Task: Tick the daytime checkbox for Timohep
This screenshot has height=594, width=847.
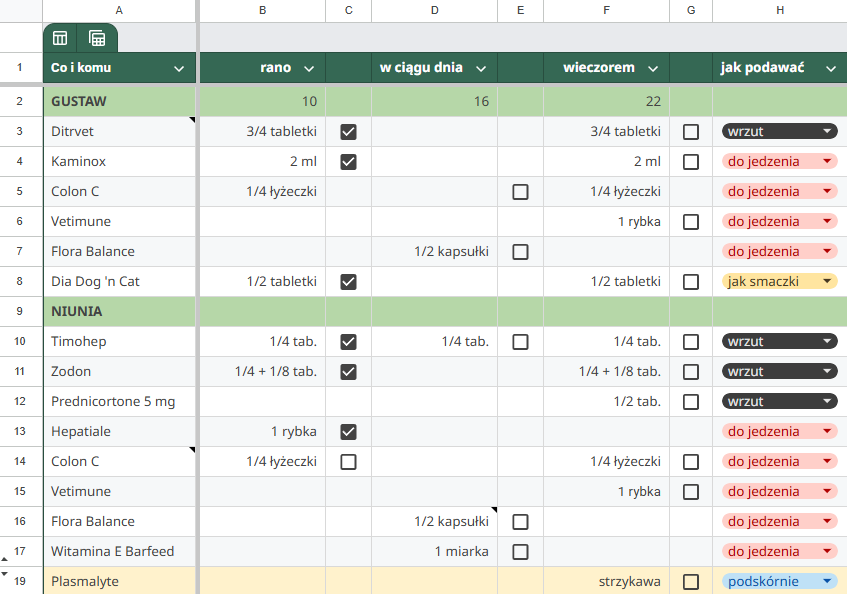Action: pyautogui.click(x=520, y=342)
